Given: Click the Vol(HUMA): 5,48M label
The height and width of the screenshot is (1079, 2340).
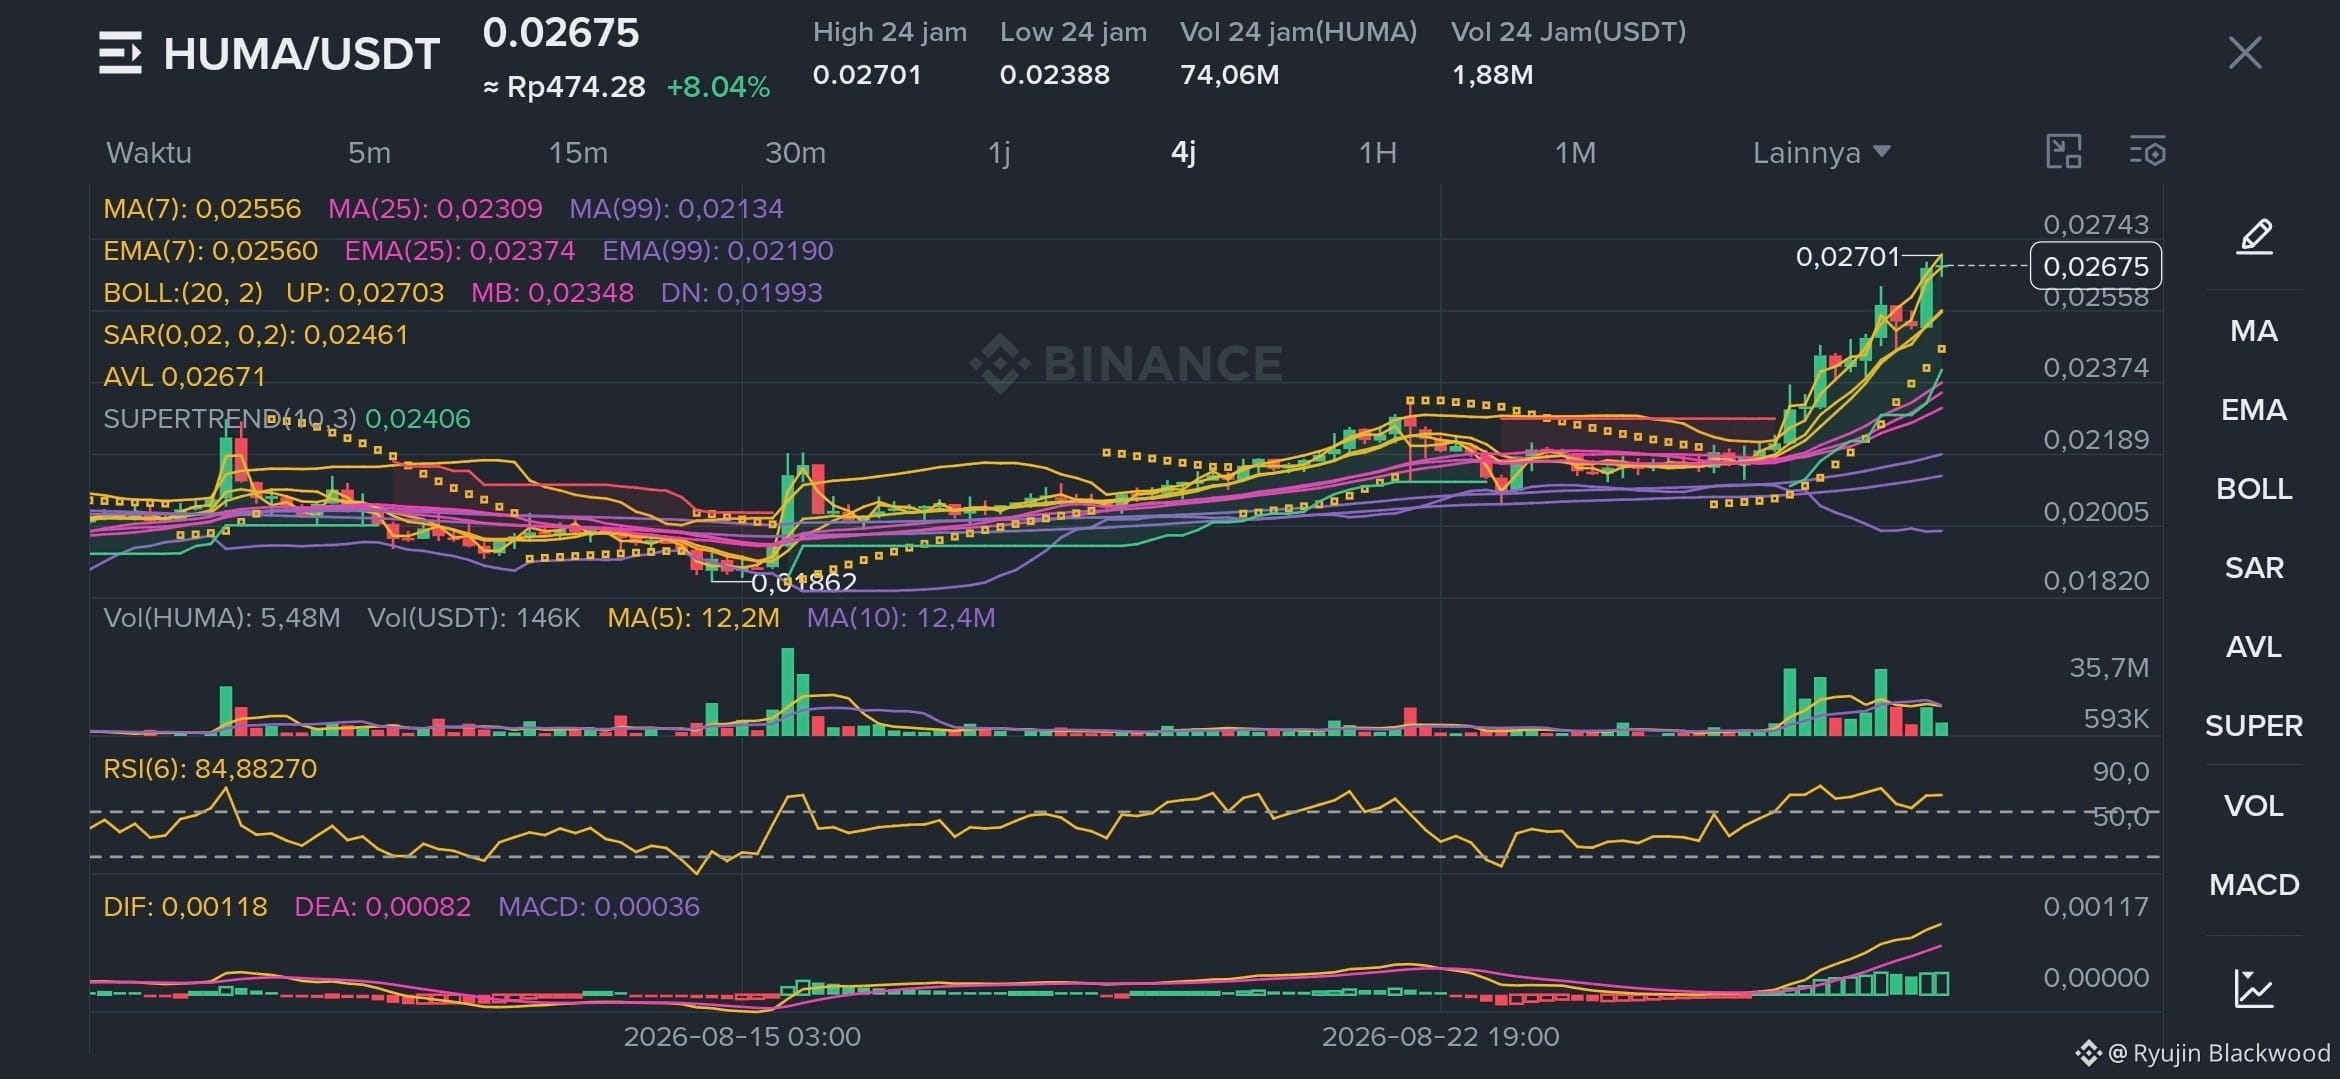Looking at the screenshot, I should (222, 618).
